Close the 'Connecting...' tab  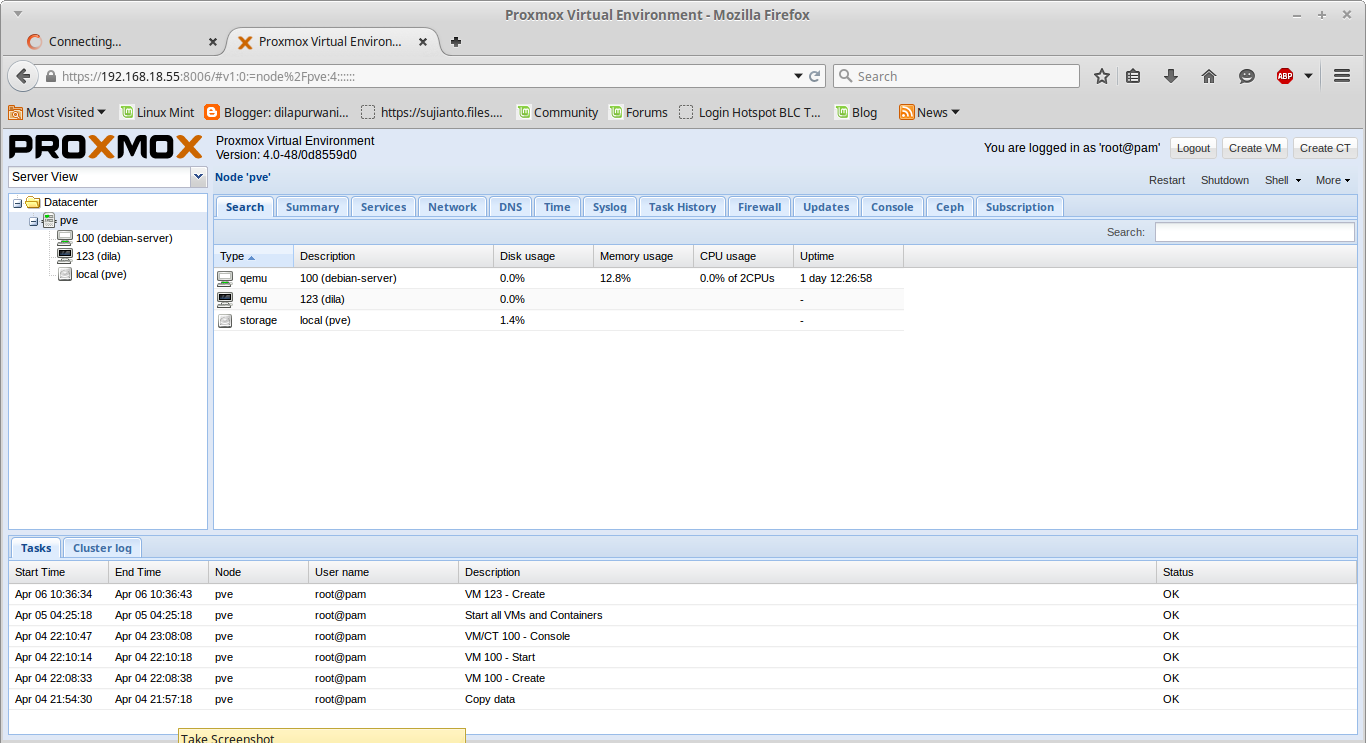[x=212, y=42]
